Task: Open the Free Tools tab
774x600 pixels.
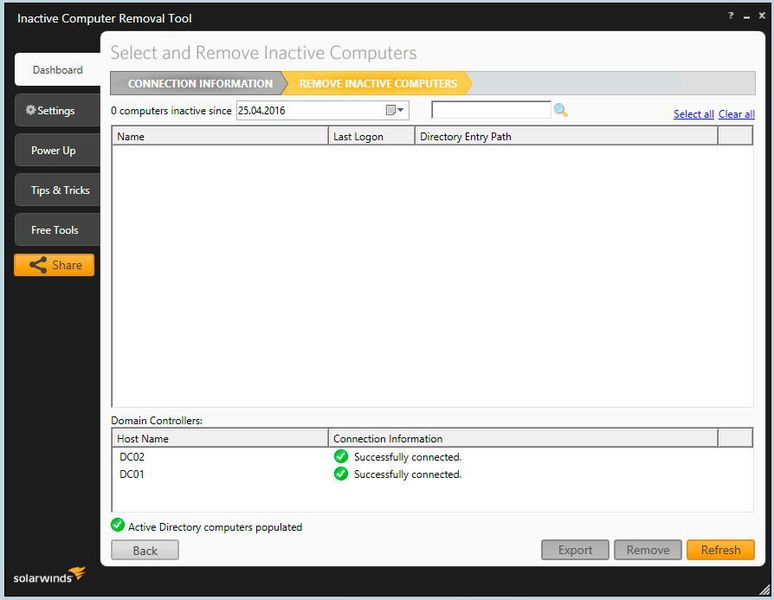Action: pyautogui.click(x=57, y=230)
